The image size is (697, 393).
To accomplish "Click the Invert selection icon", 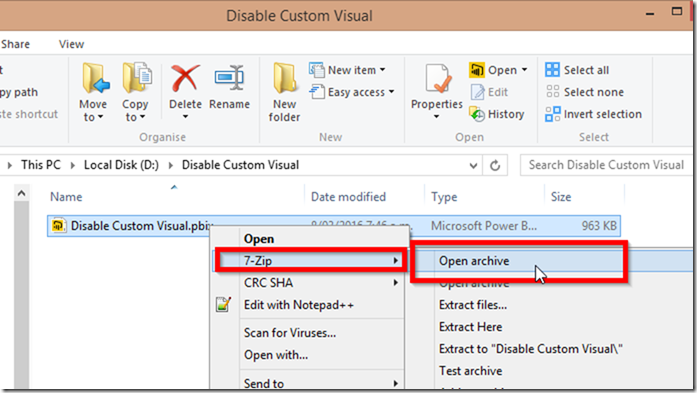I will click(553, 114).
